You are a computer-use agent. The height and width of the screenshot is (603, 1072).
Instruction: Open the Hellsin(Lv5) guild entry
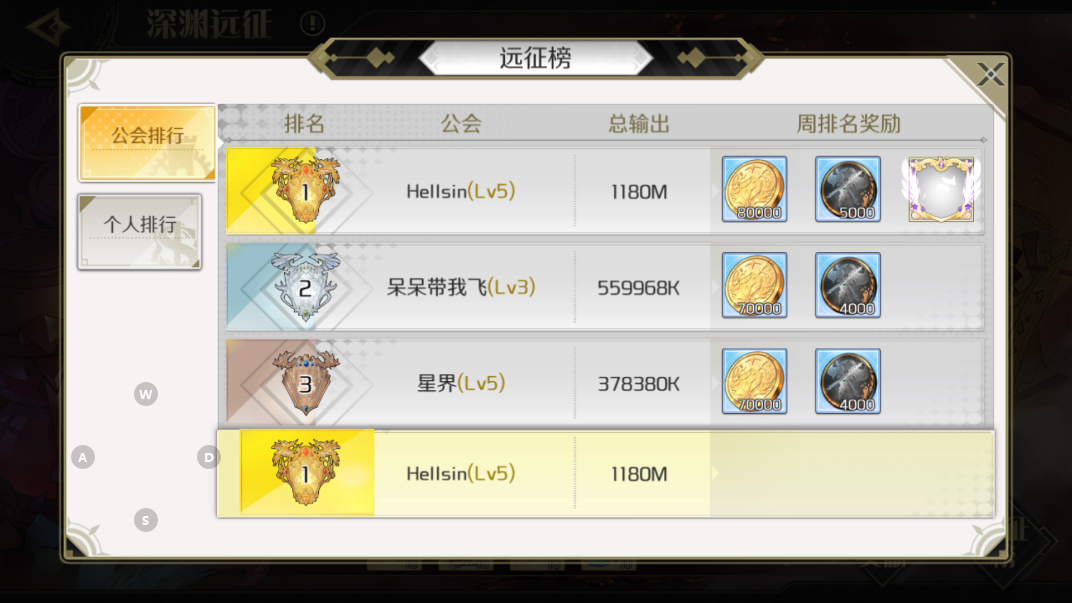(460, 191)
